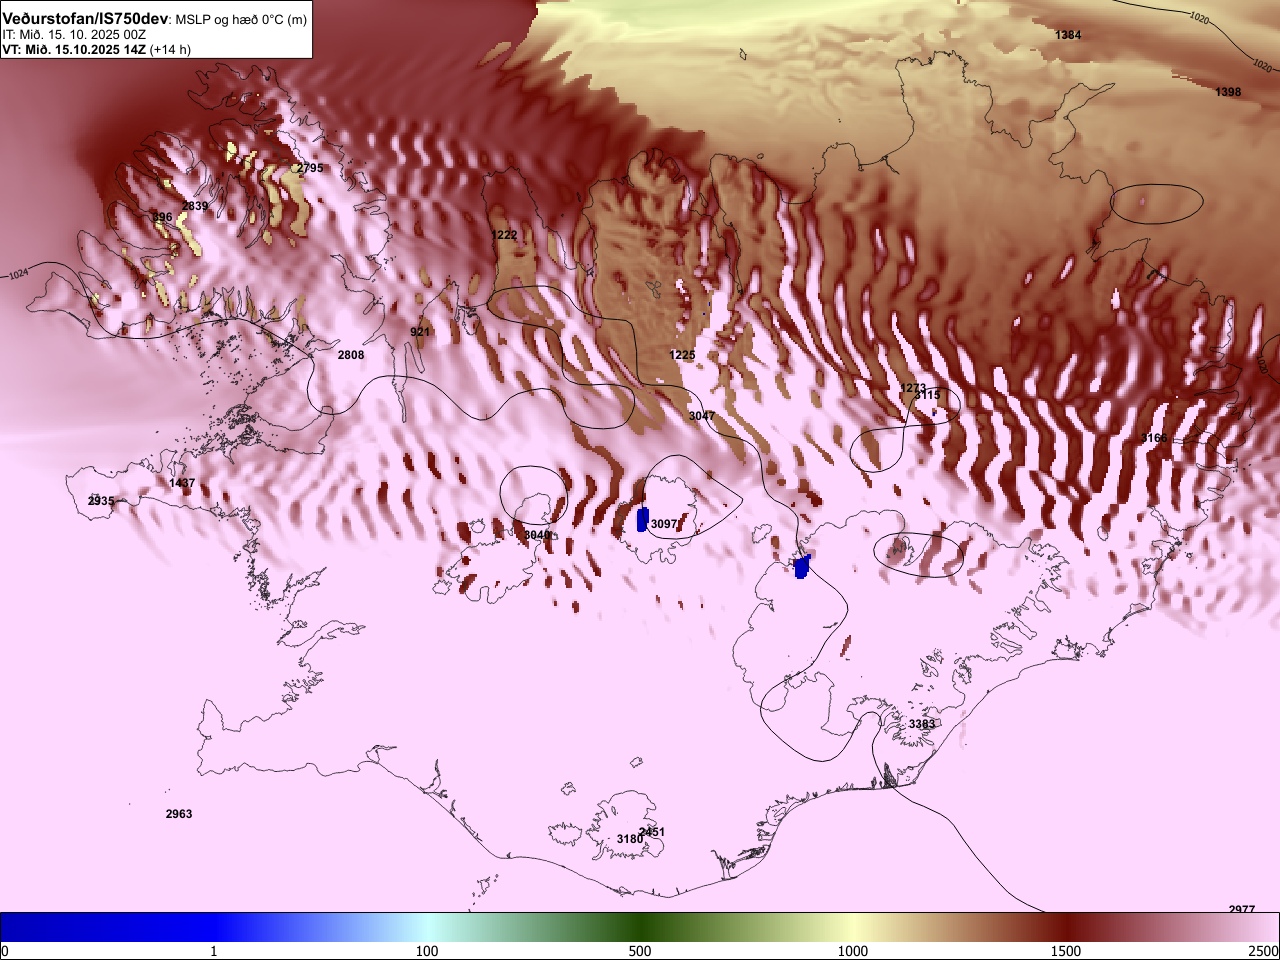Click the 2977 height value
Viewport: 1280px width, 960px height.
[x=1242, y=909]
